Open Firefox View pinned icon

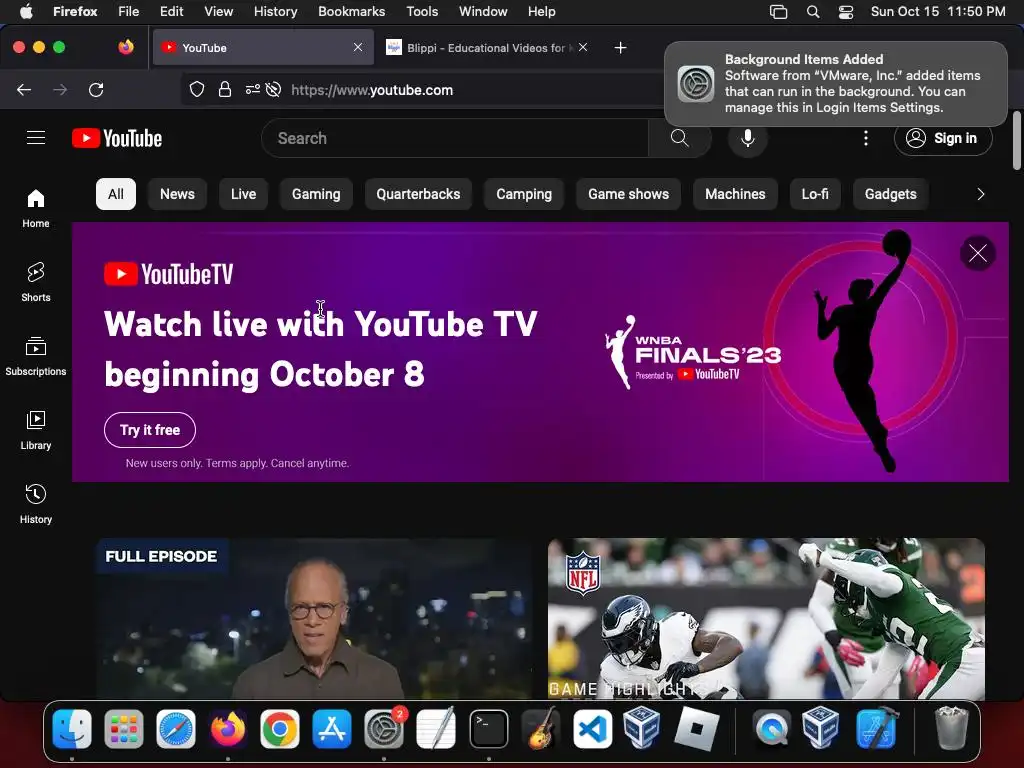point(126,47)
